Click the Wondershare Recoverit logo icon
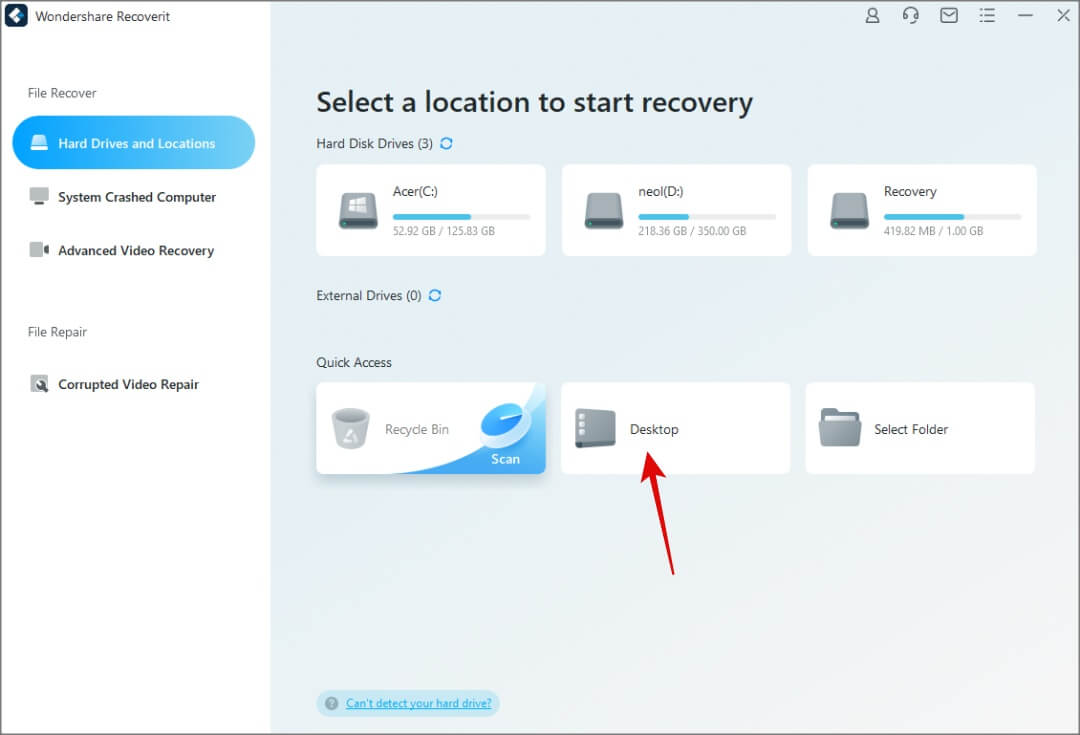Screen dimensions: 1080x735 (x=16, y=15)
